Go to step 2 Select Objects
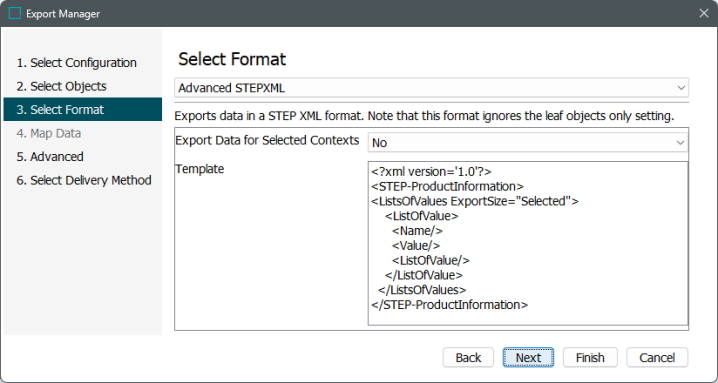The width and height of the screenshot is (718, 383). (x=61, y=86)
